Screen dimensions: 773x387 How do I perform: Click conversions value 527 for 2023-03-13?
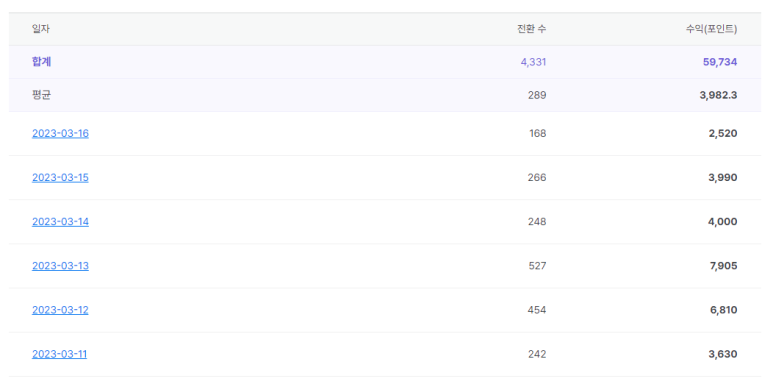(537, 266)
